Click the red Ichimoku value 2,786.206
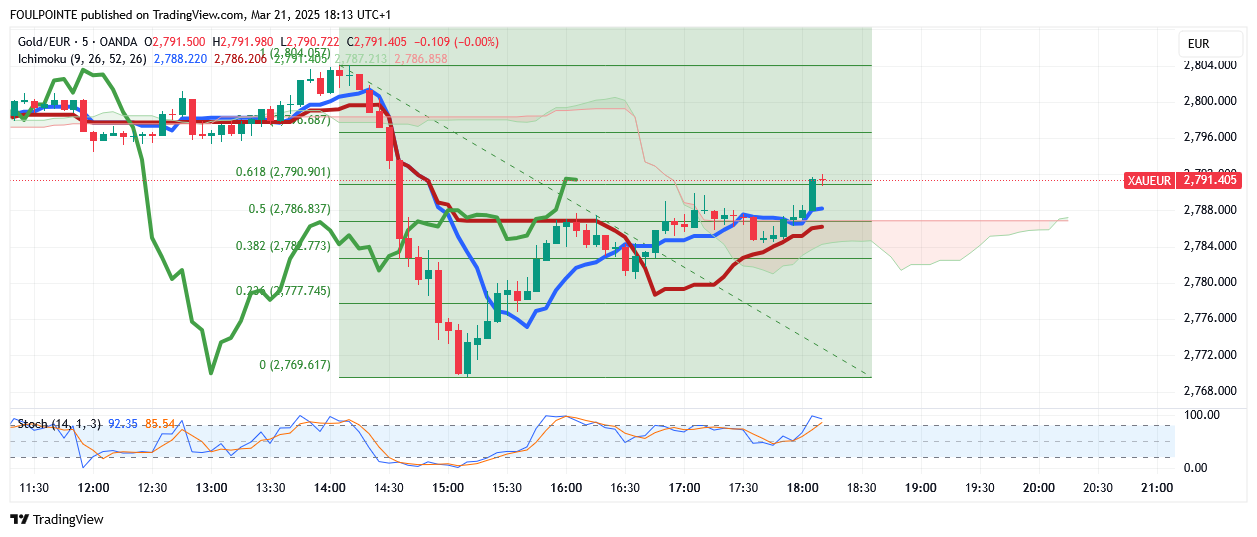Viewport: 1257px width, 537px height. pyautogui.click(x=239, y=59)
